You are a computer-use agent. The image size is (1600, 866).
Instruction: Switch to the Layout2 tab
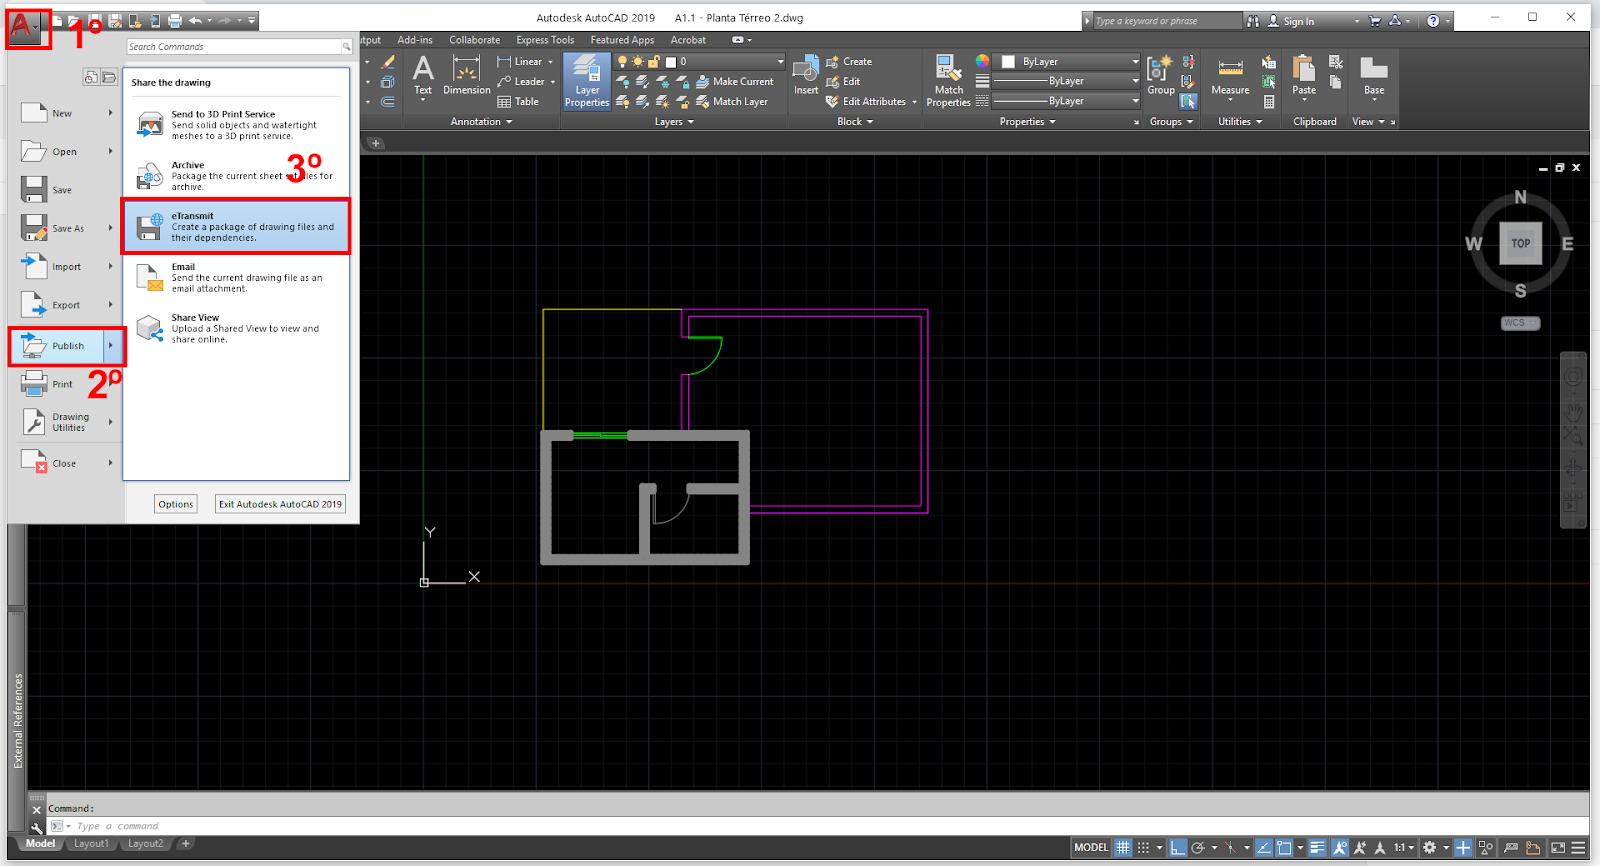(145, 844)
